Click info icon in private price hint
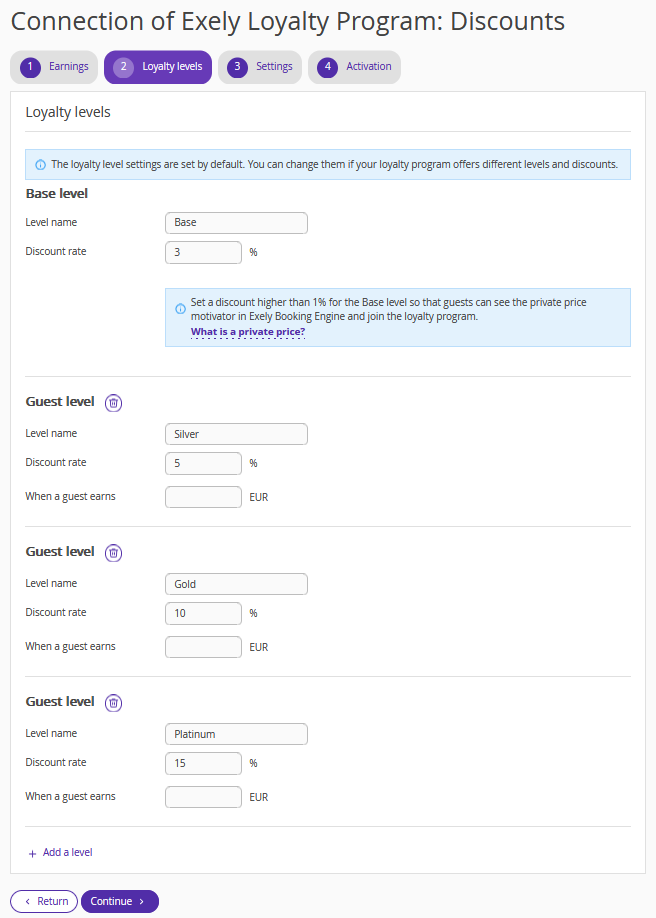Viewport: 656px width, 918px height. click(180, 309)
